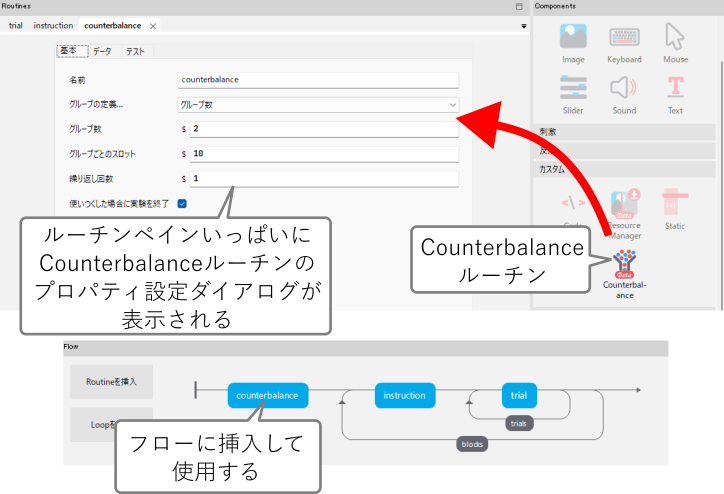Viewport: 724px width, 494px height.
Task: Click the counterbalance routine in the Flow
Action: [267, 395]
